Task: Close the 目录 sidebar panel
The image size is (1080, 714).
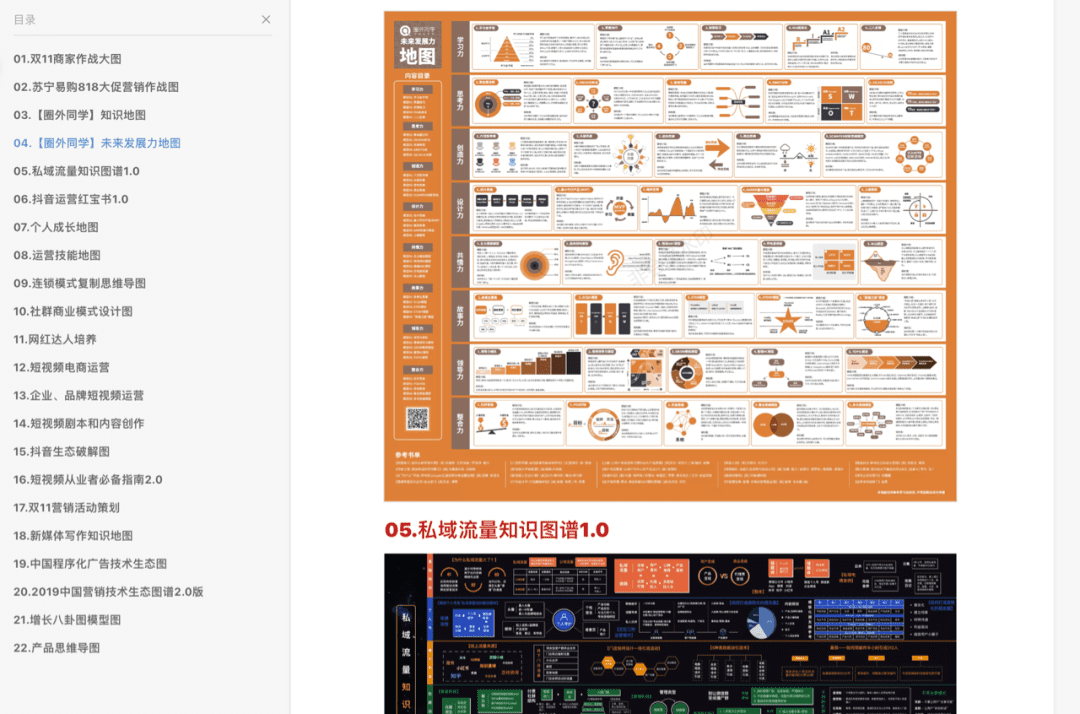Action: point(266,20)
